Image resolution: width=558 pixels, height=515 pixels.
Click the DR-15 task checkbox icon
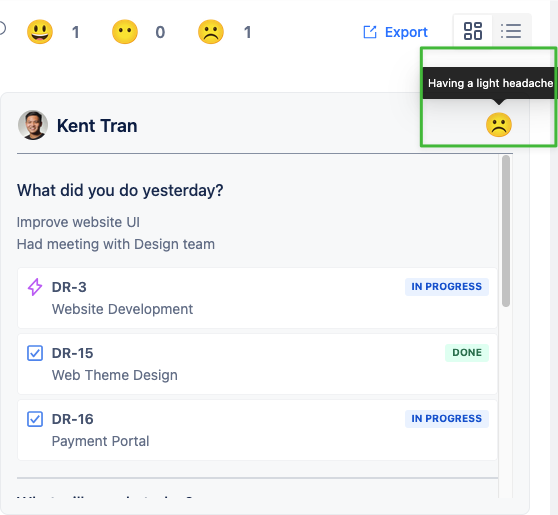point(35,353)
